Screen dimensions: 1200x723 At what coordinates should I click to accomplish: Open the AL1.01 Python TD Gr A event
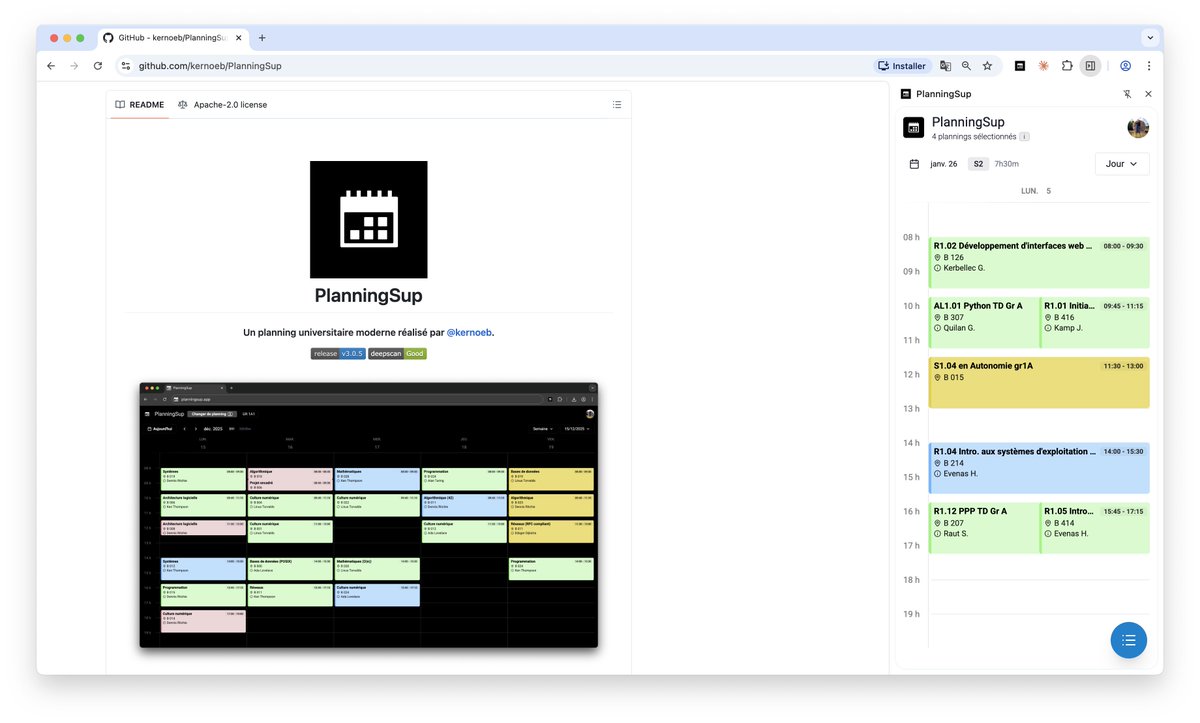point(983,322)
